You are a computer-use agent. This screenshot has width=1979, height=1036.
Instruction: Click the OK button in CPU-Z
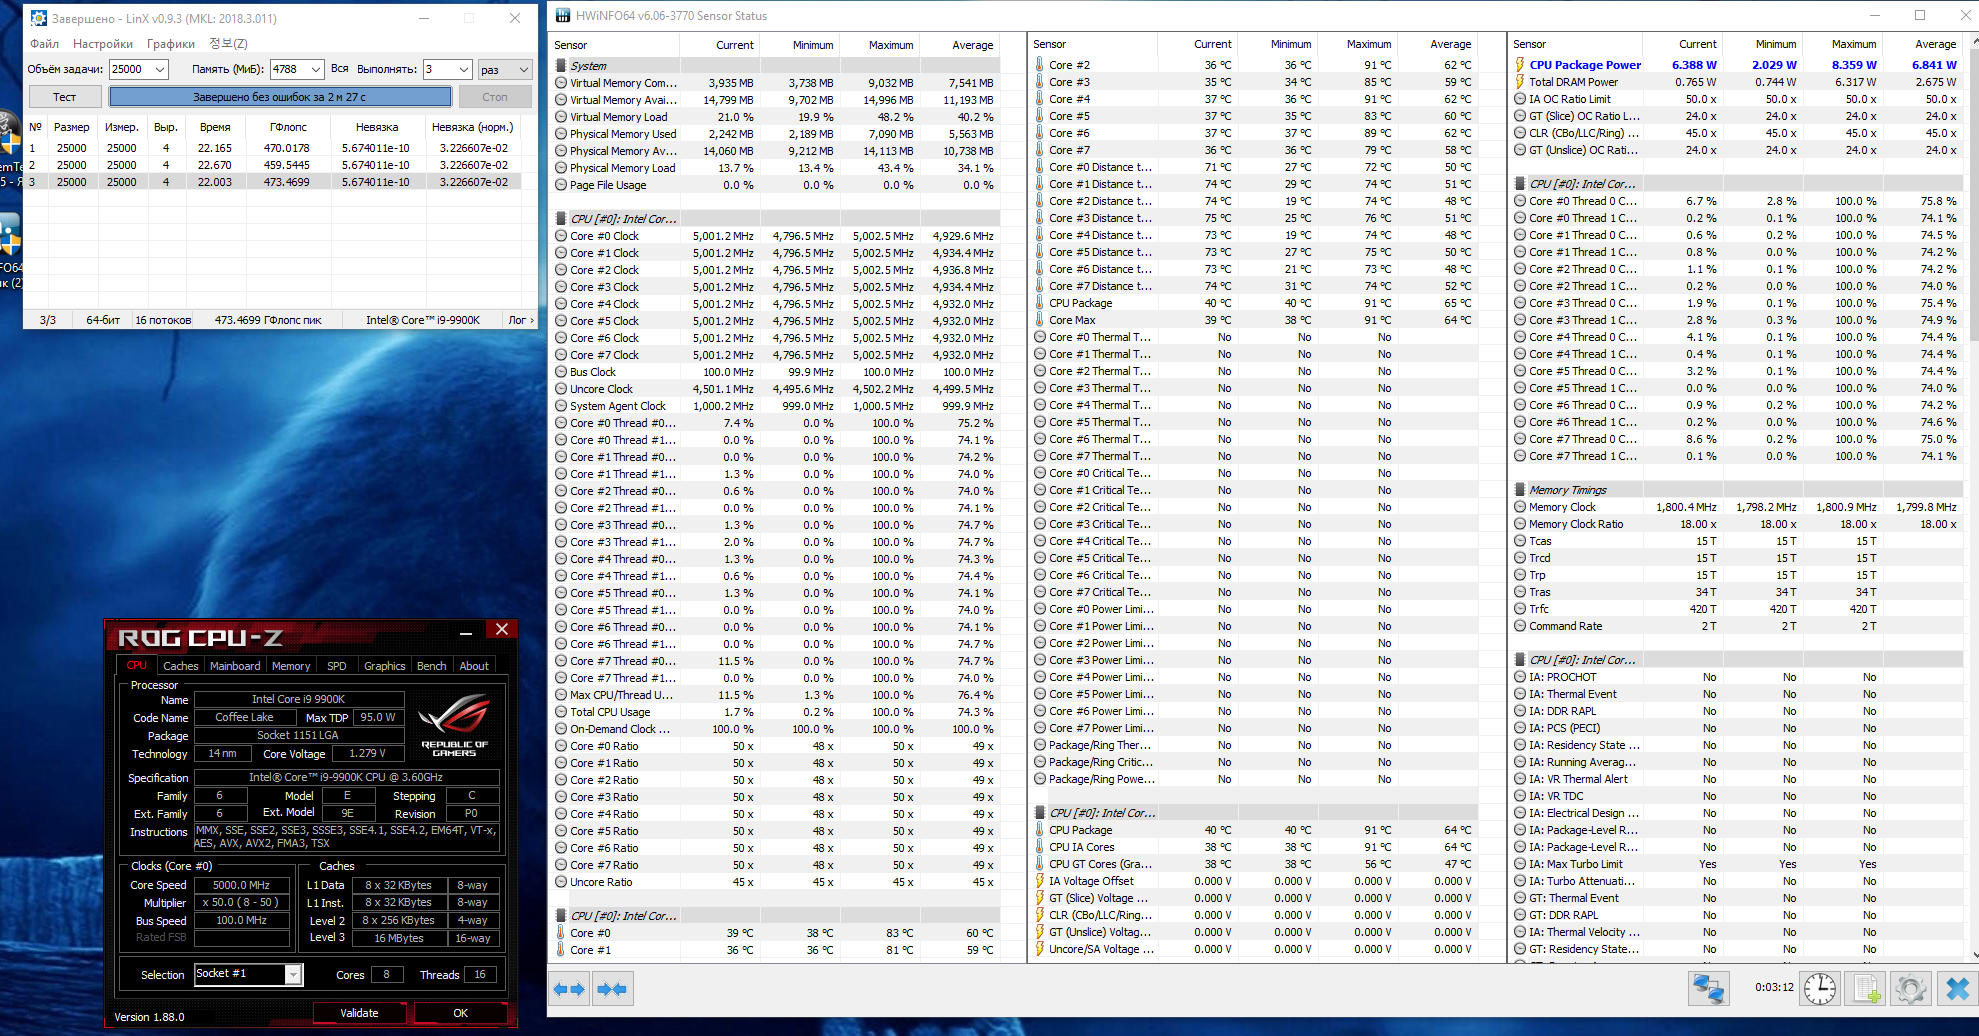[461, 1013]
